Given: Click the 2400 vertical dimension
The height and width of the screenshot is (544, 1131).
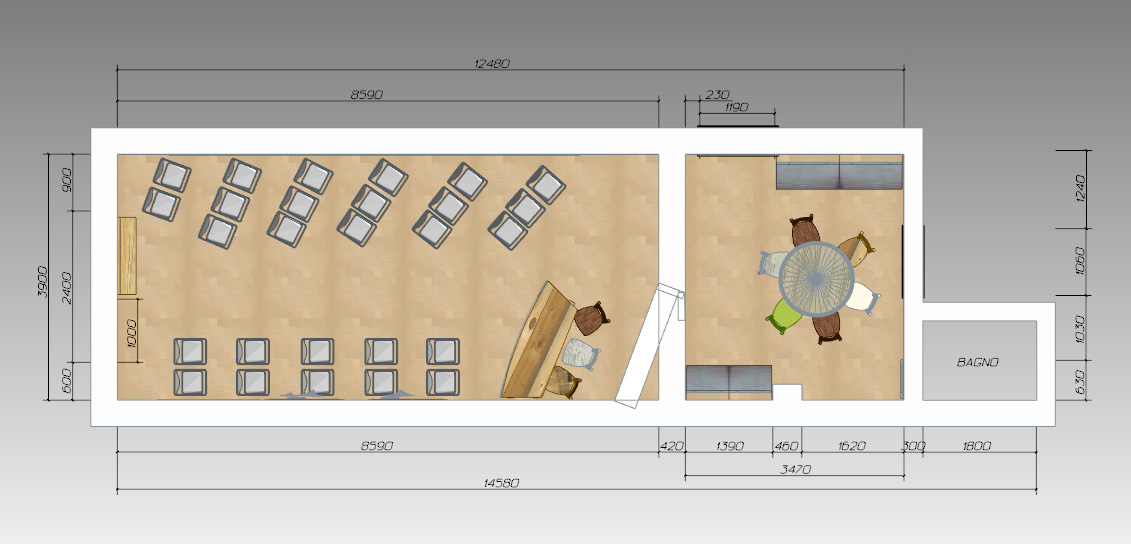Looking at the screenshot, I should (66, 287).
